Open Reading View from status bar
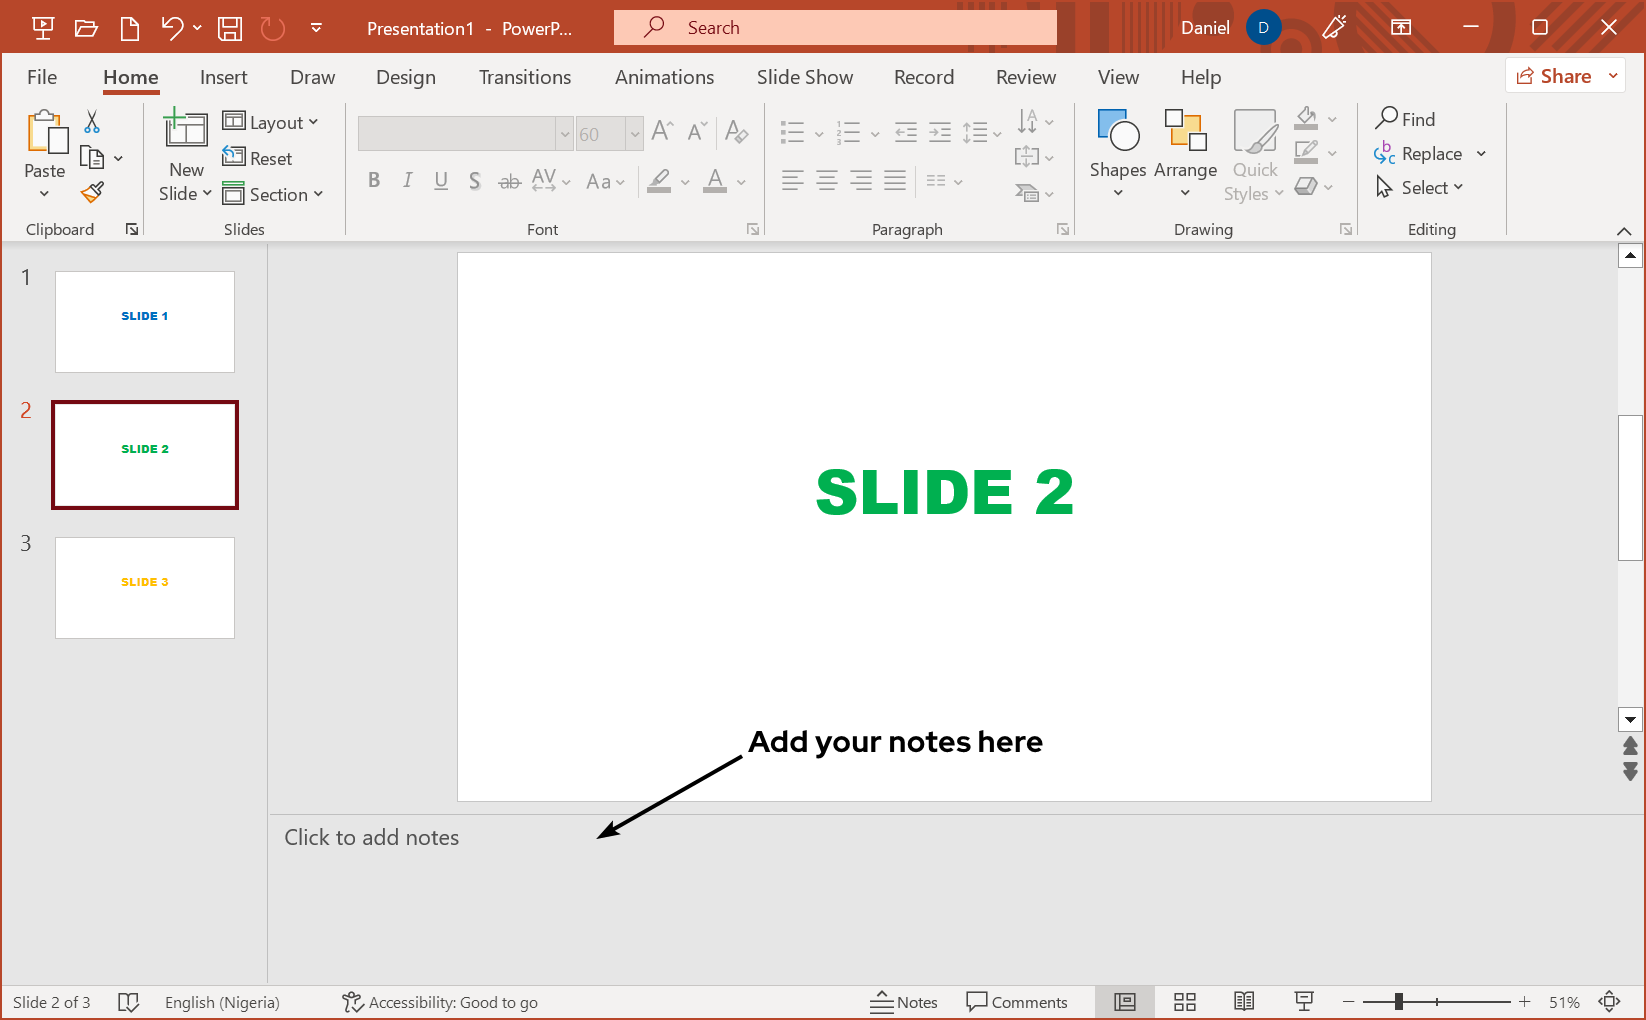The width and height of the screenshot is (1646, 1020). 1244,1001
